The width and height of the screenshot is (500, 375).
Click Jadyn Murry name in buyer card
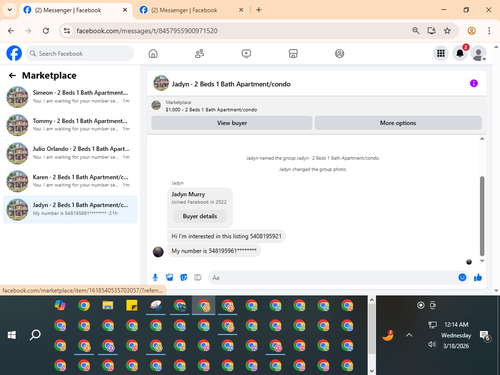(188, 194)
